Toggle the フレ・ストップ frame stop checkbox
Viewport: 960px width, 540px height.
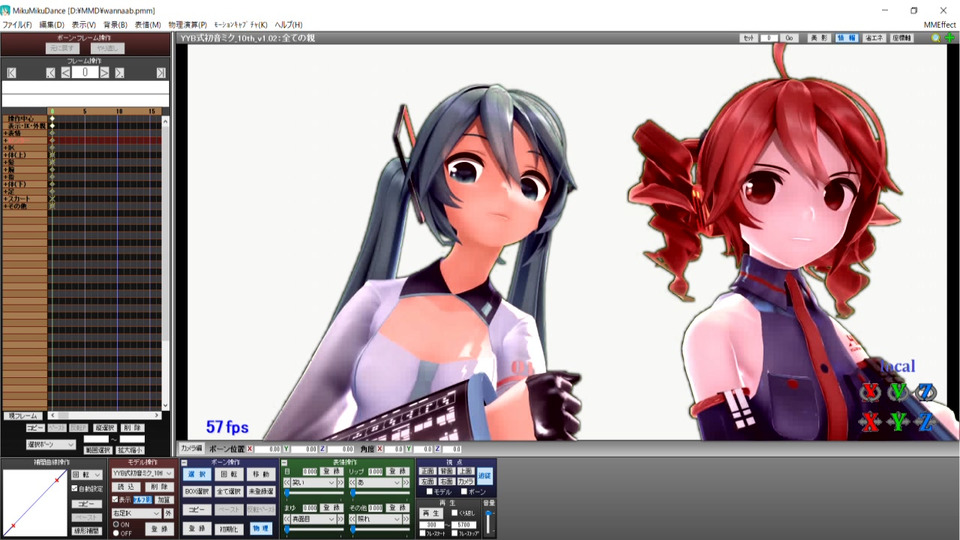pyautogui.click(x=454, y=533)
